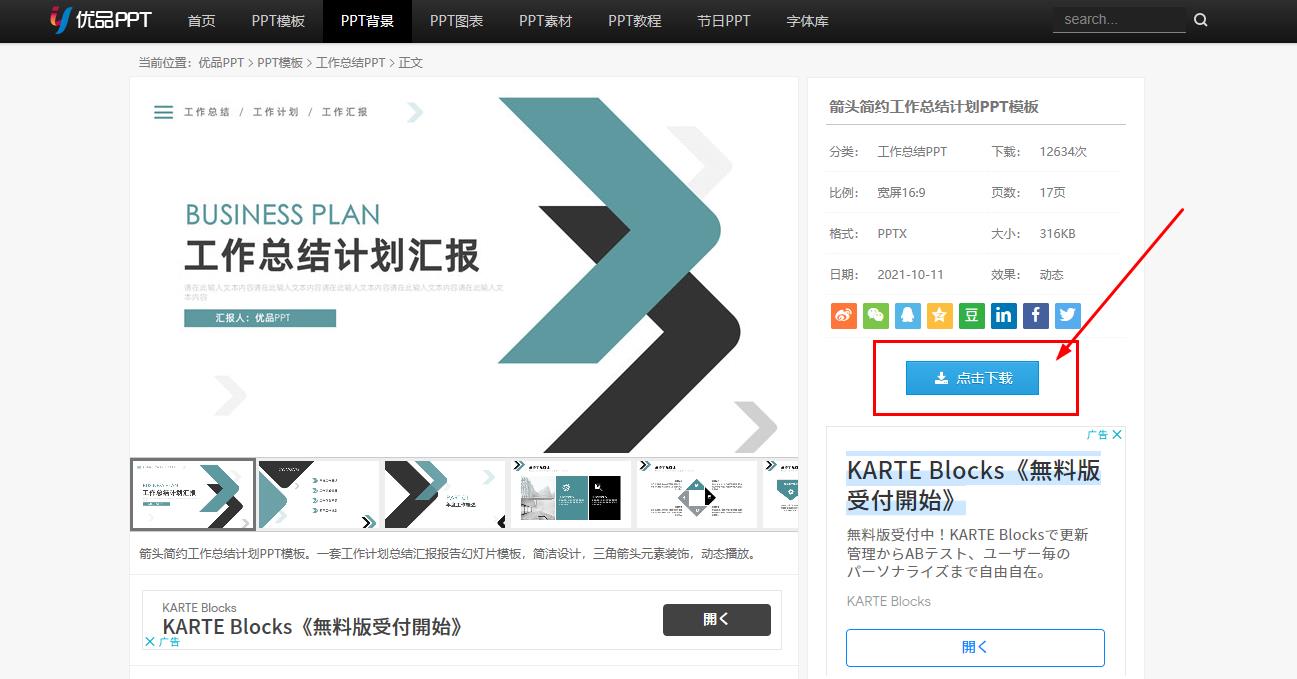Share the template via WeChat
1297x679 pixels.
(x=875, y=315)
